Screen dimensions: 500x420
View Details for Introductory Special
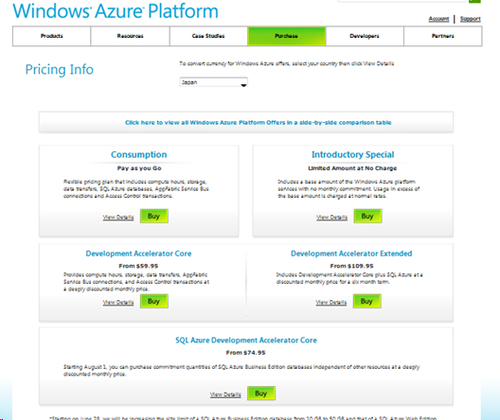click(332, 217)
